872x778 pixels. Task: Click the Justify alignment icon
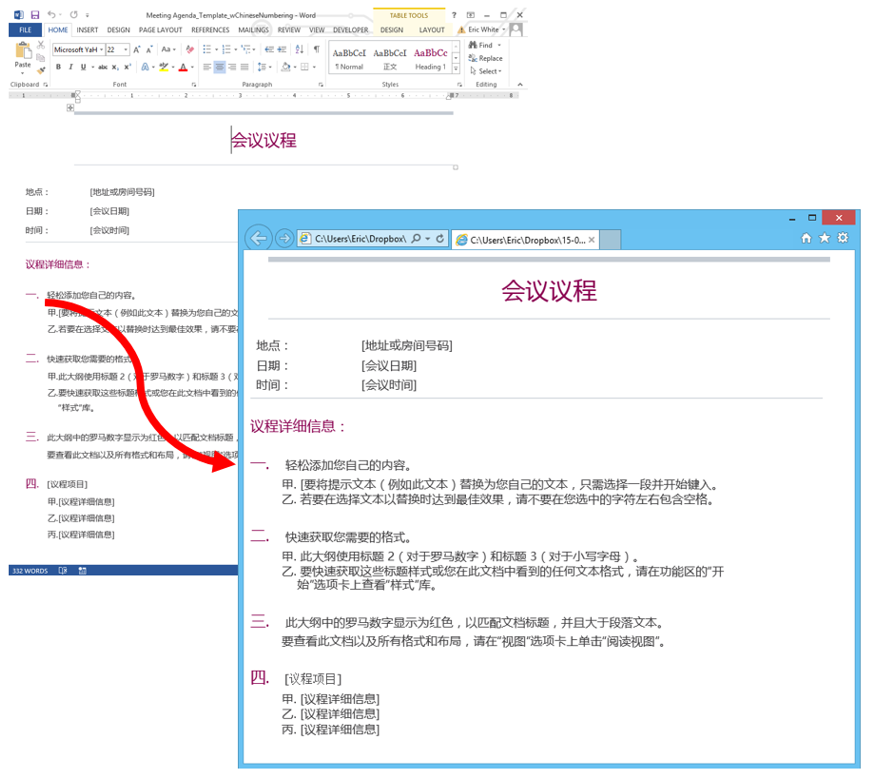245,67
